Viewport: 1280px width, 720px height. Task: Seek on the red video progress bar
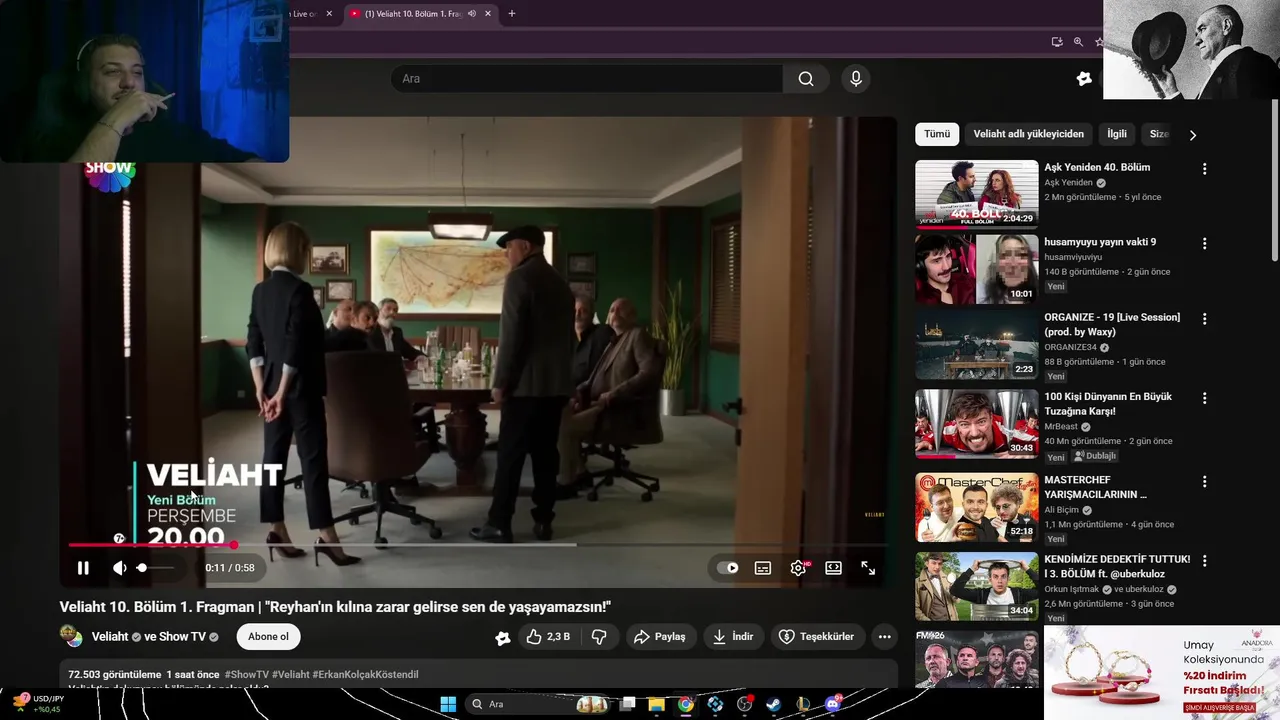[478, 545]
